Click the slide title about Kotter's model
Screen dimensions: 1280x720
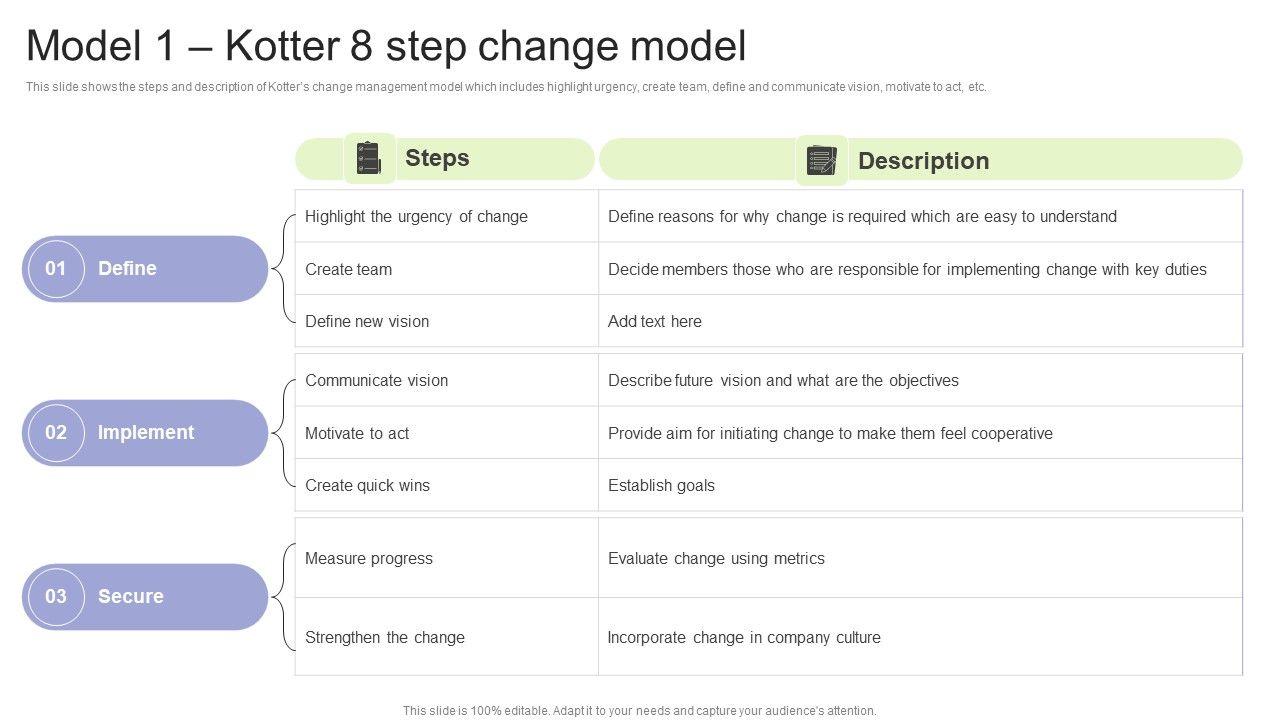coord(386,46)
